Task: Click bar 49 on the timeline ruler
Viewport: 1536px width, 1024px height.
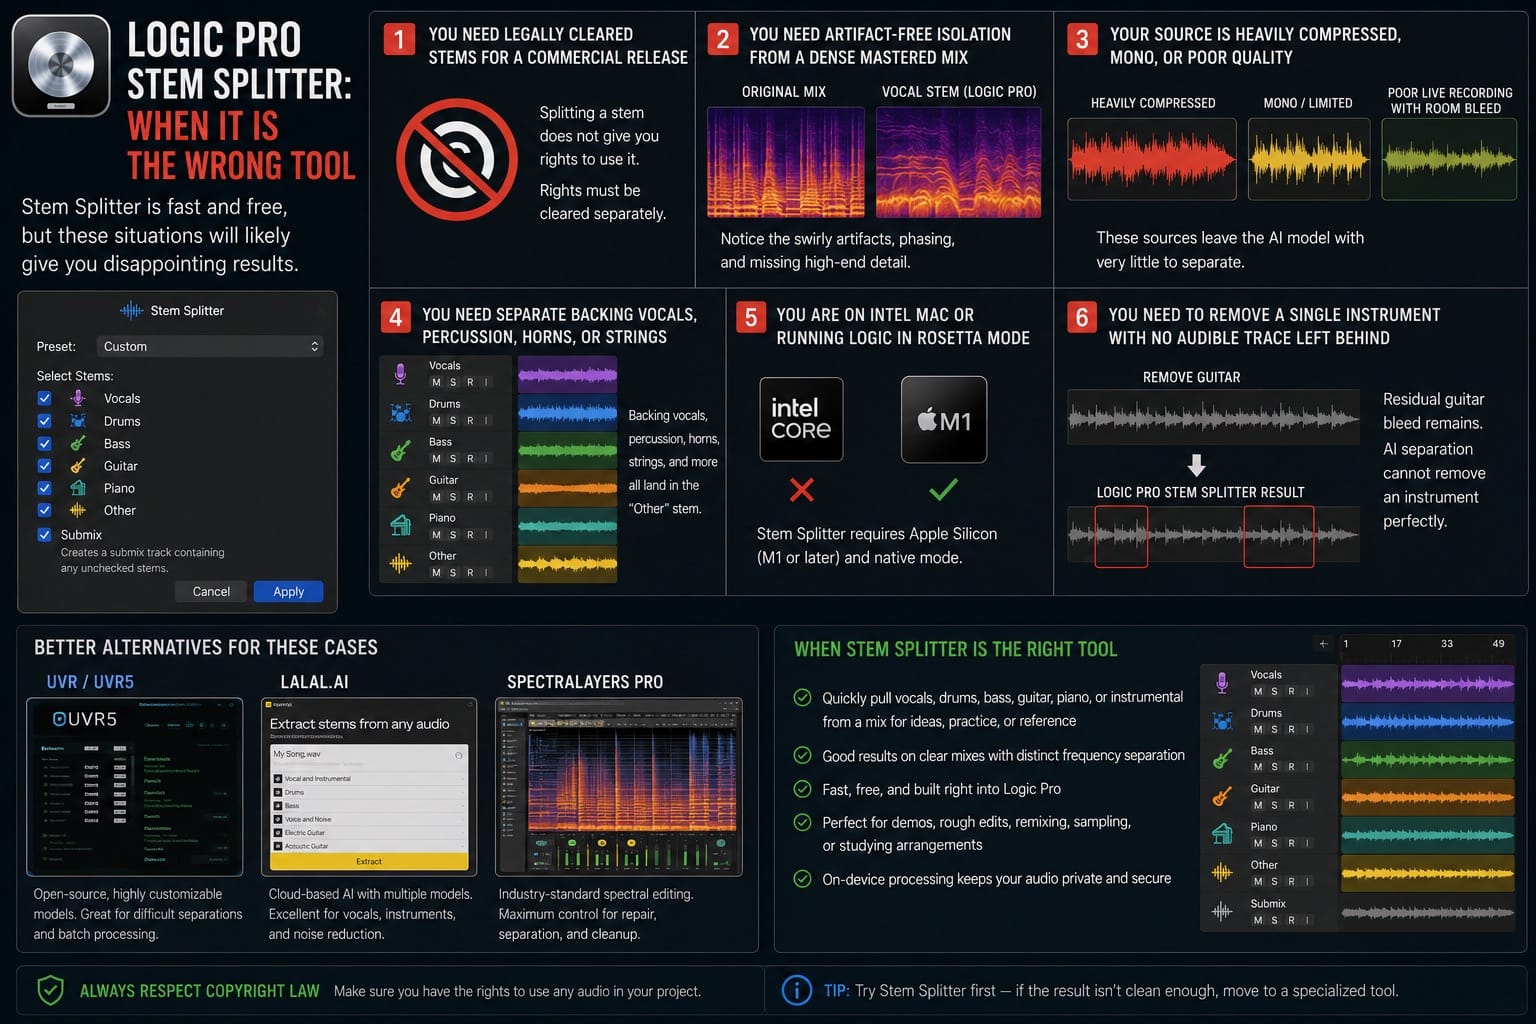Action: [x=1498, y=644]
